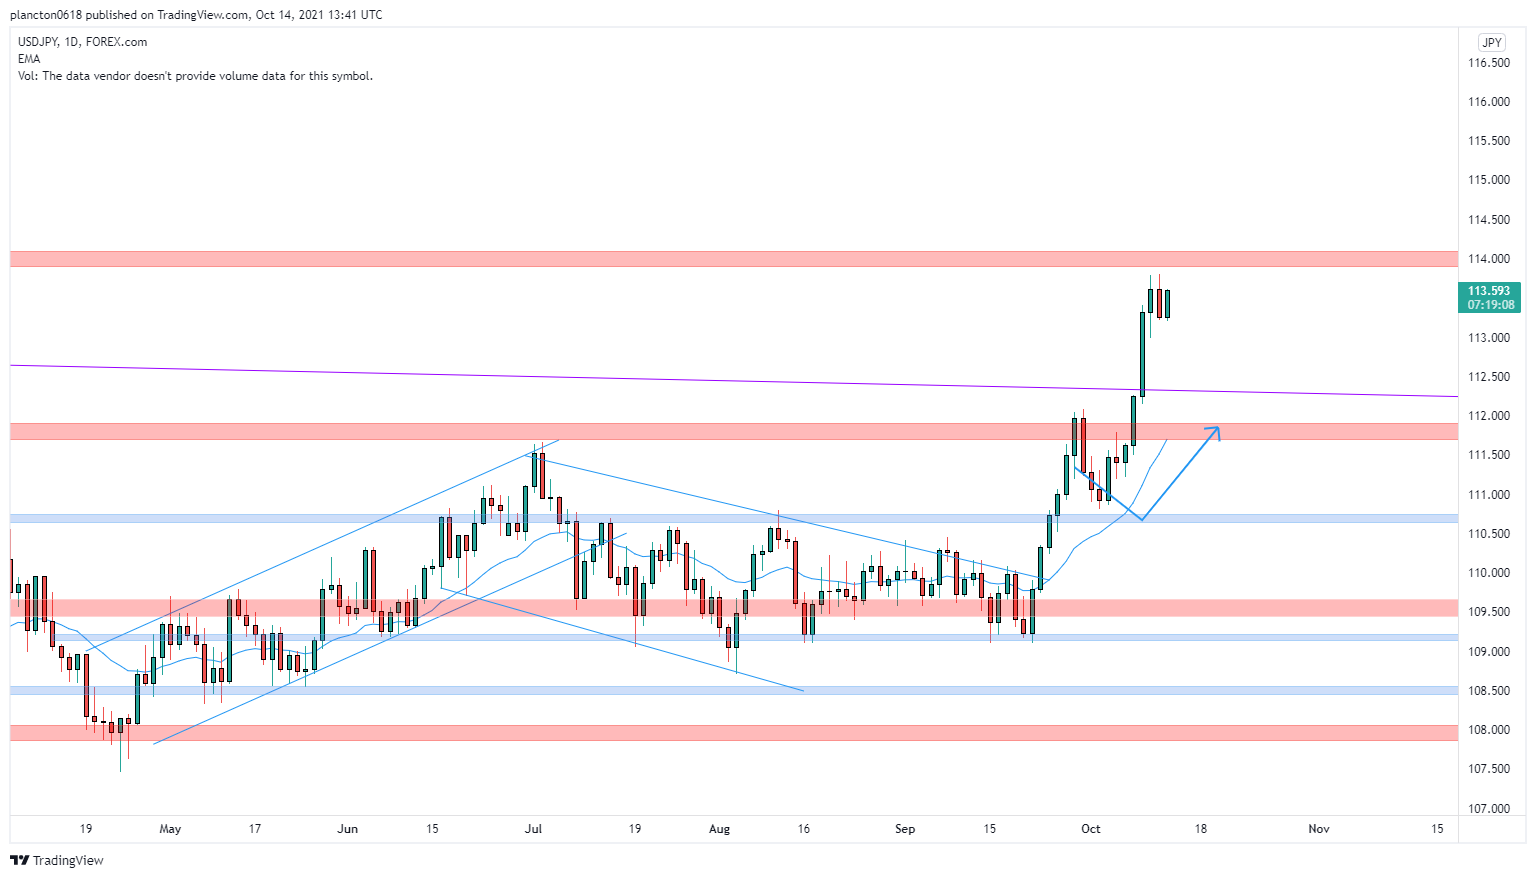
Task: Click the 110.000 price axis label
Action: [1488, 573]
